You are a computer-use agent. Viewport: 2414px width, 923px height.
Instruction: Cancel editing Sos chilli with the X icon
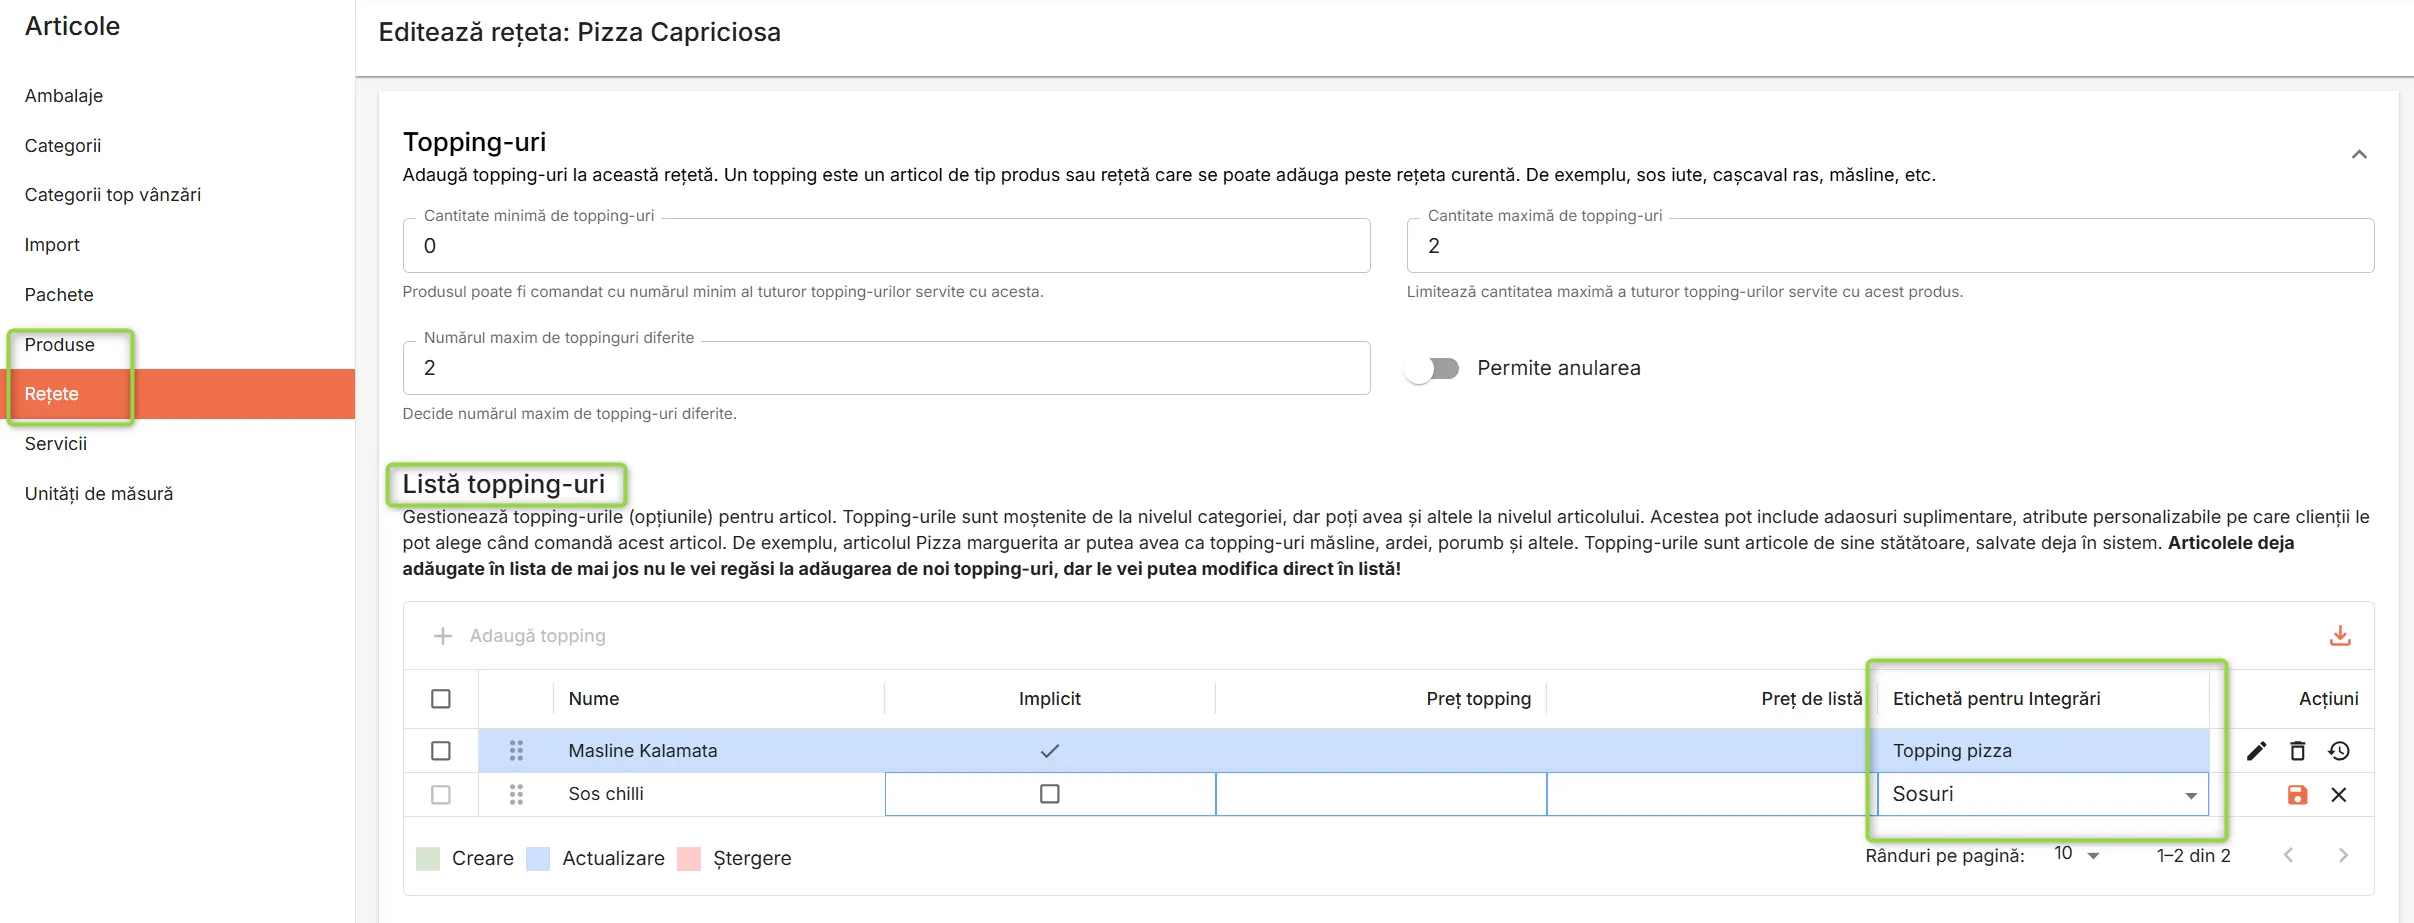point(2339,795)
